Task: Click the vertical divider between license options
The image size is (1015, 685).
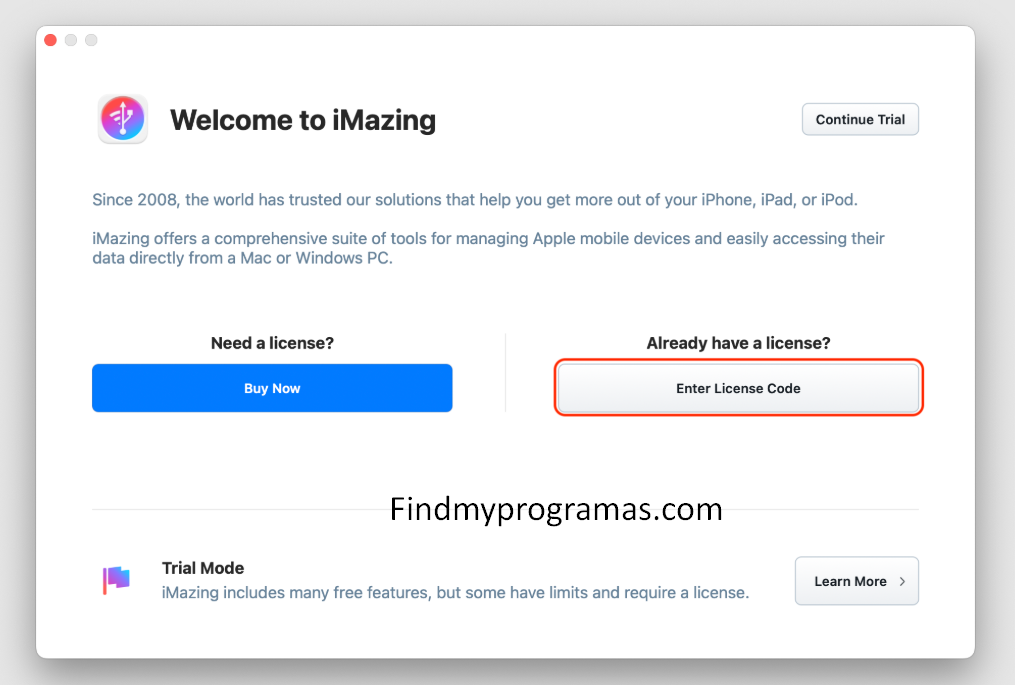Action: click(x=505, y=372)
